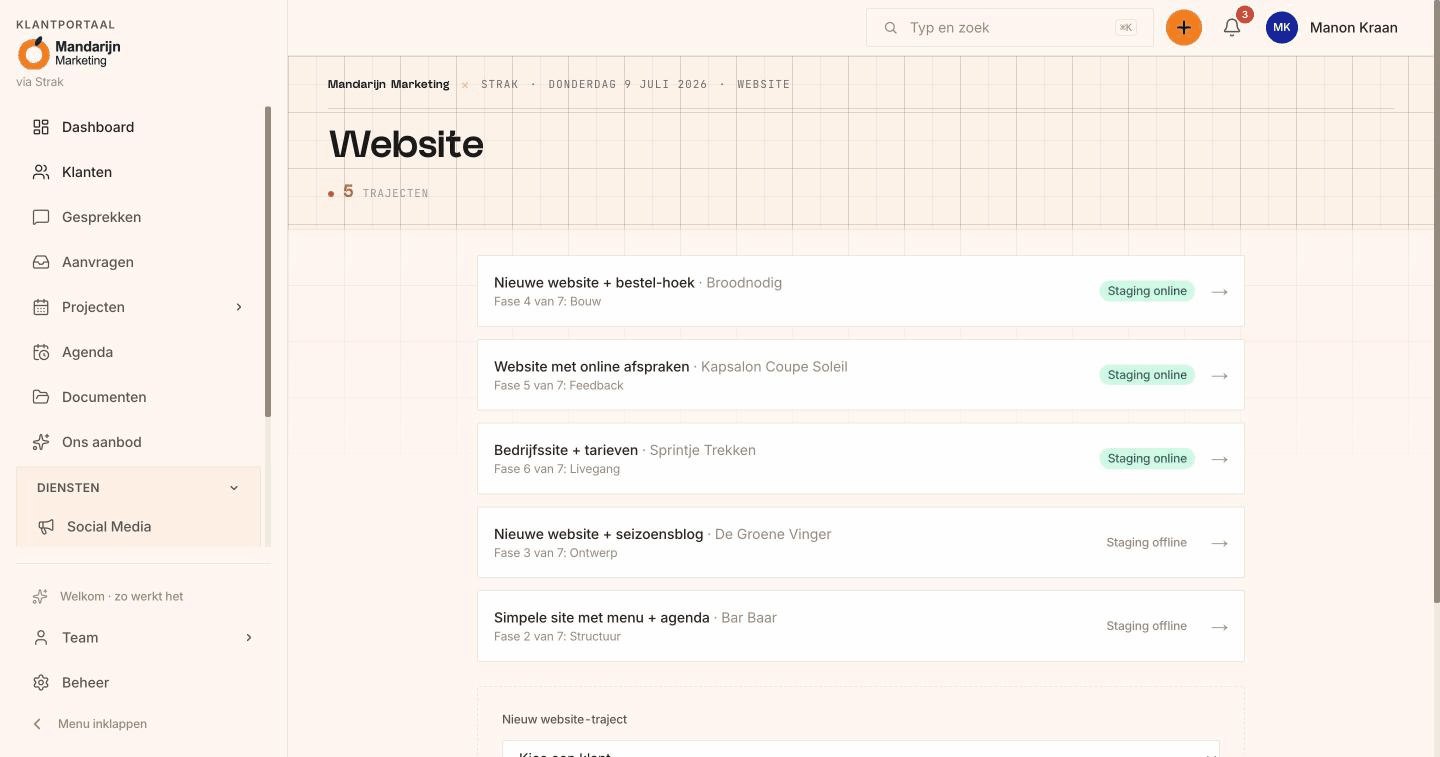The height and width of the screenshot is (757, 1440).
Task: Click the Ons aanbod sparkle icon
Action: pyautogui.click(x=41, y=442)
